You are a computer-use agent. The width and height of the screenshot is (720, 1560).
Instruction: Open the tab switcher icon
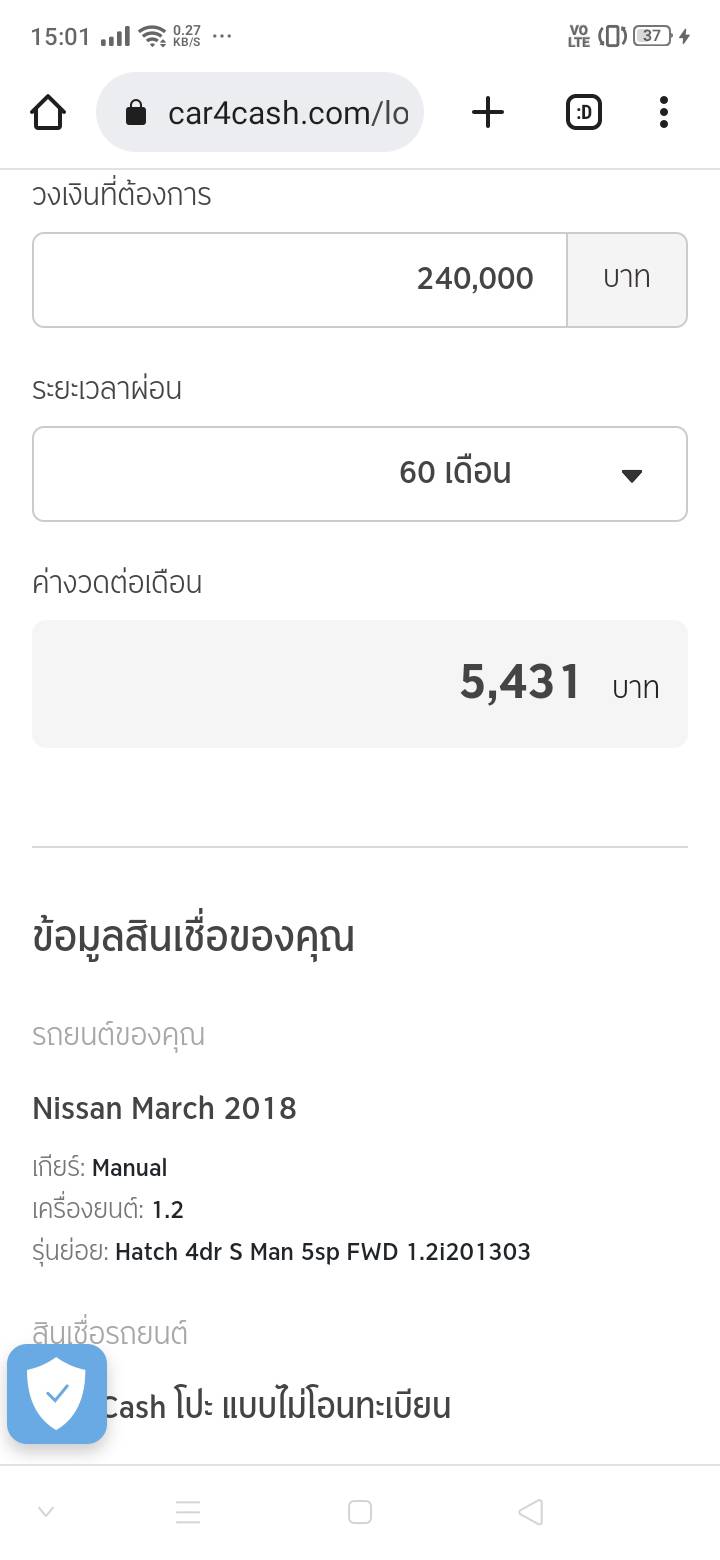[584, 113]
